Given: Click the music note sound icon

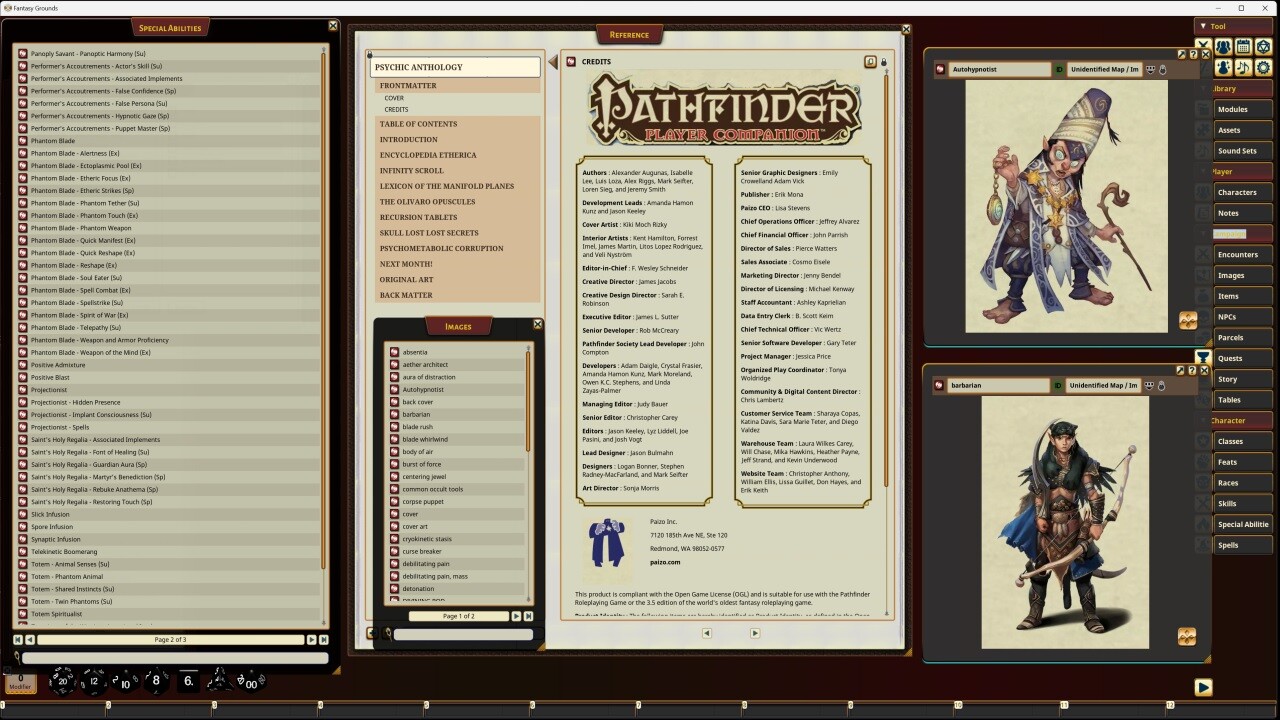Looking at the screenshot, I should (x=1243, y=68).
